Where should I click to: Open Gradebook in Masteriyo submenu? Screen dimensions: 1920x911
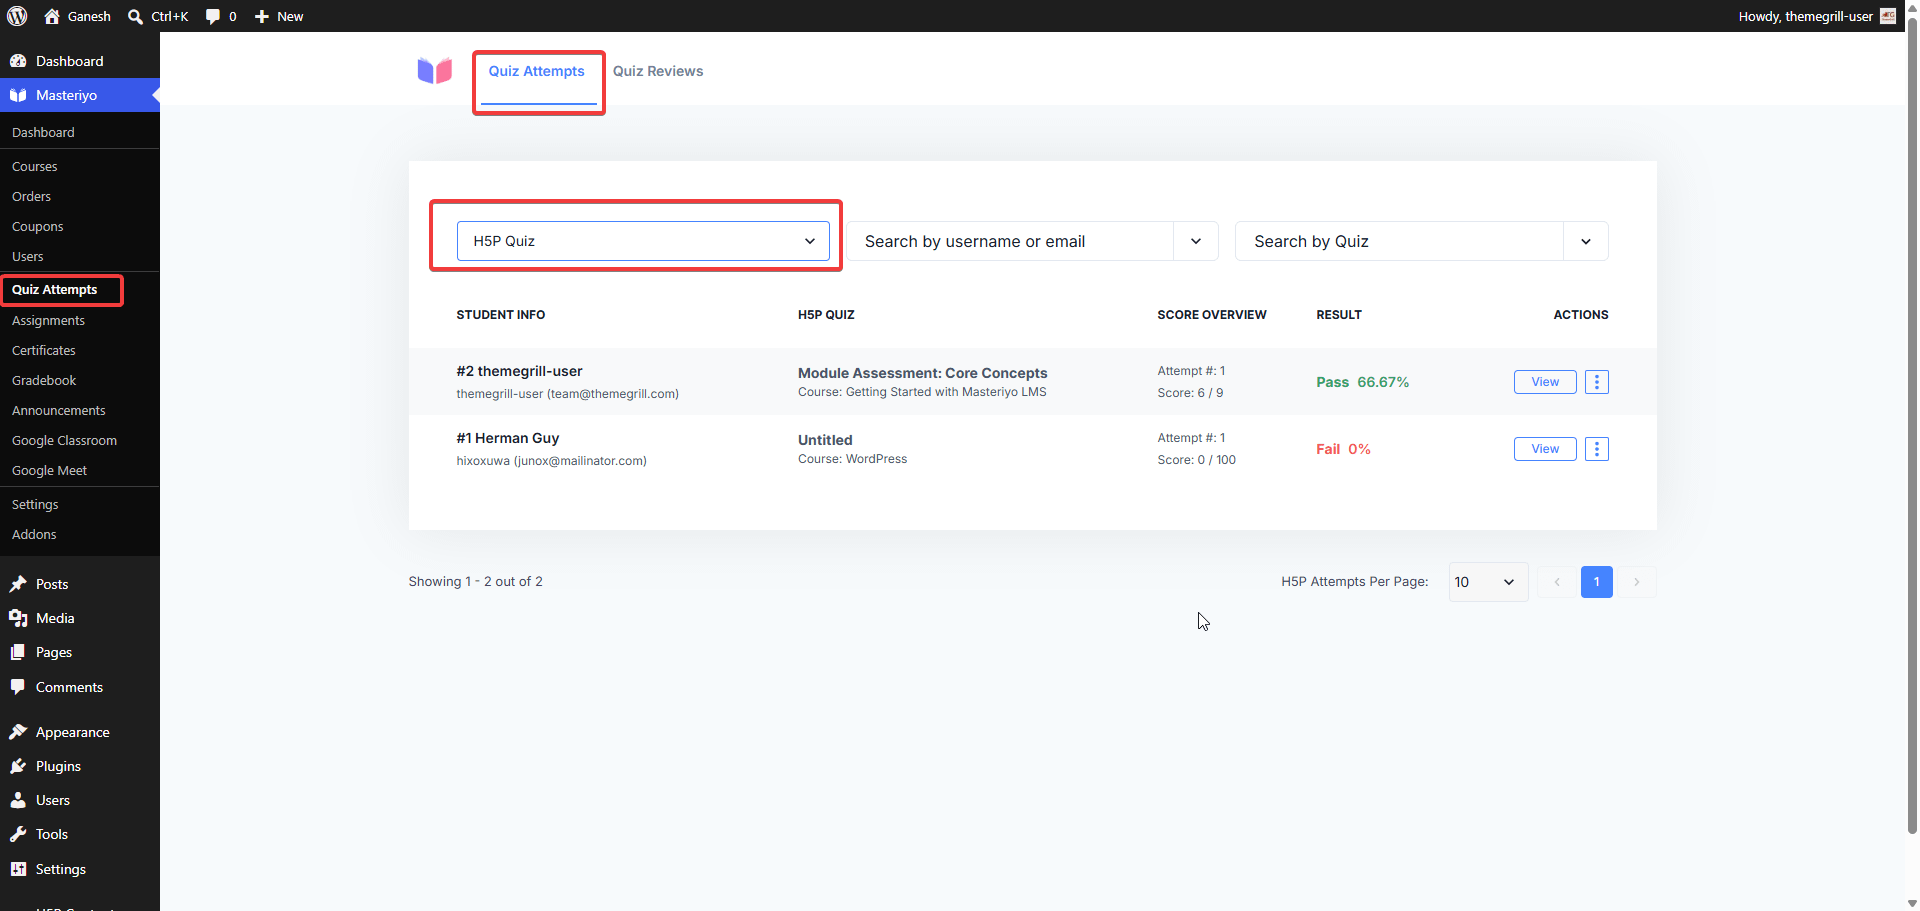pyautogui.click(x=44, y=380)
